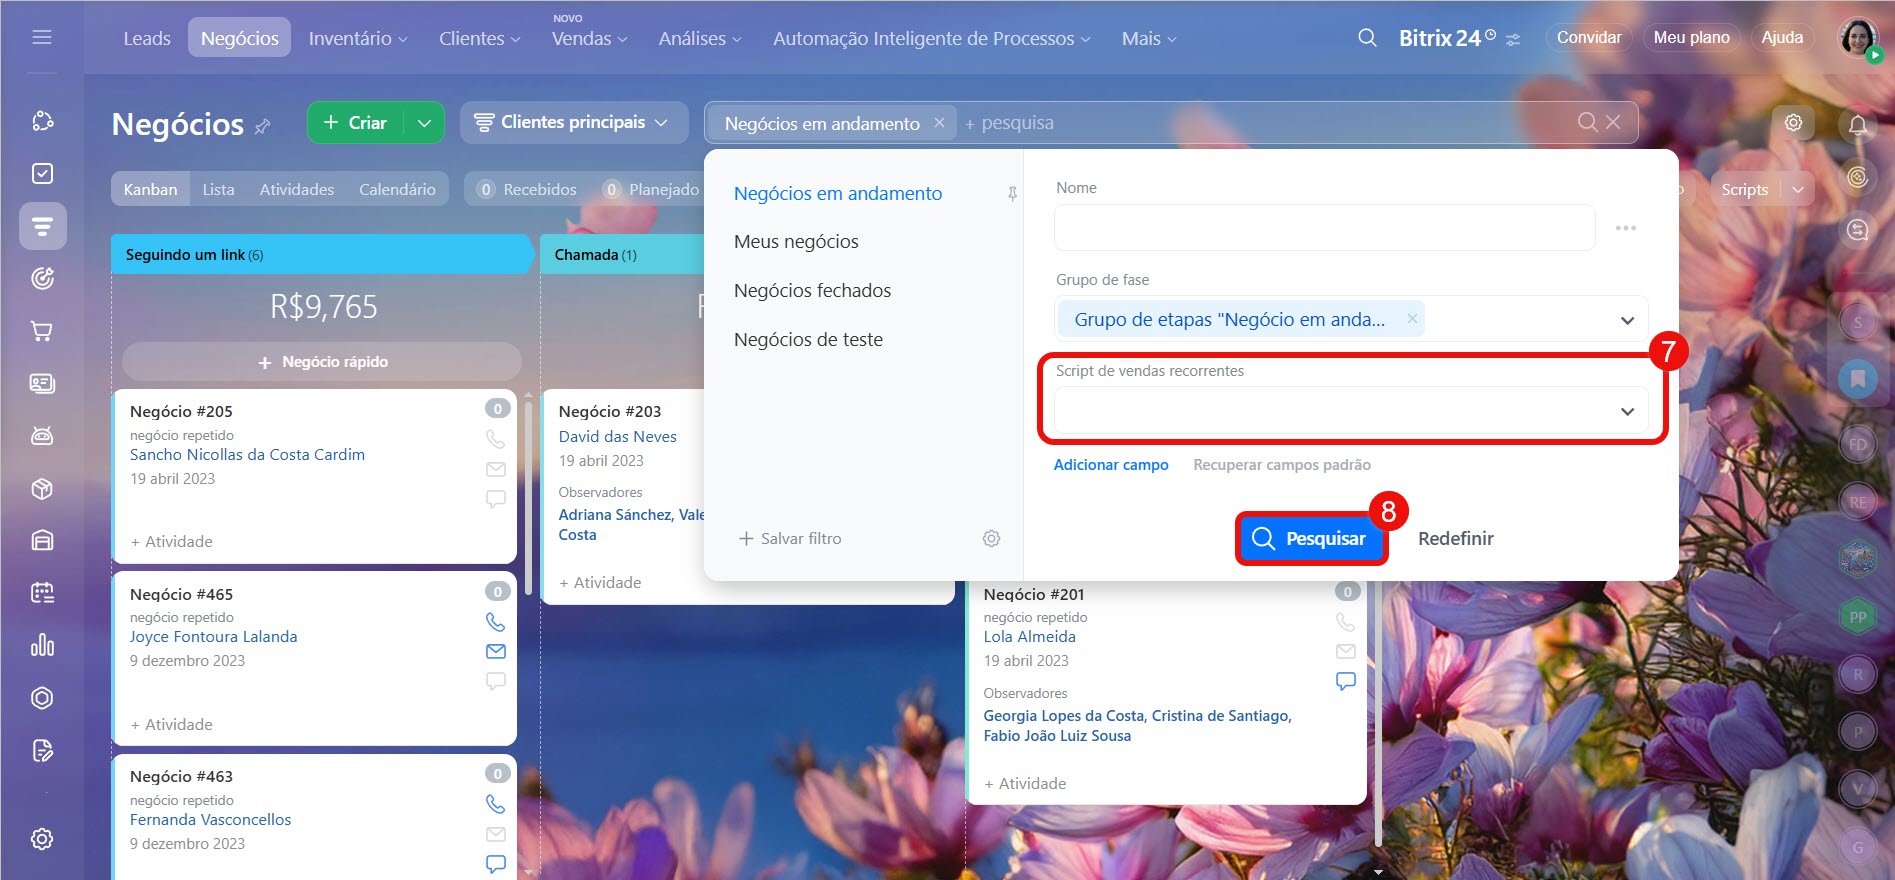
Task: Click chat icon on Negócio #201 card
Action: pyautogui.click(x=1346, y=681)
